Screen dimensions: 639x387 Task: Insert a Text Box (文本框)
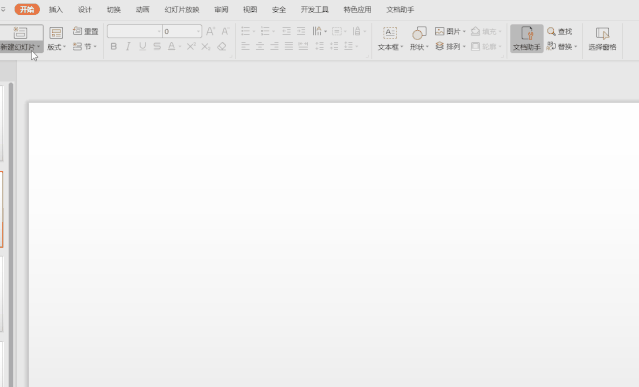point(390,39)
